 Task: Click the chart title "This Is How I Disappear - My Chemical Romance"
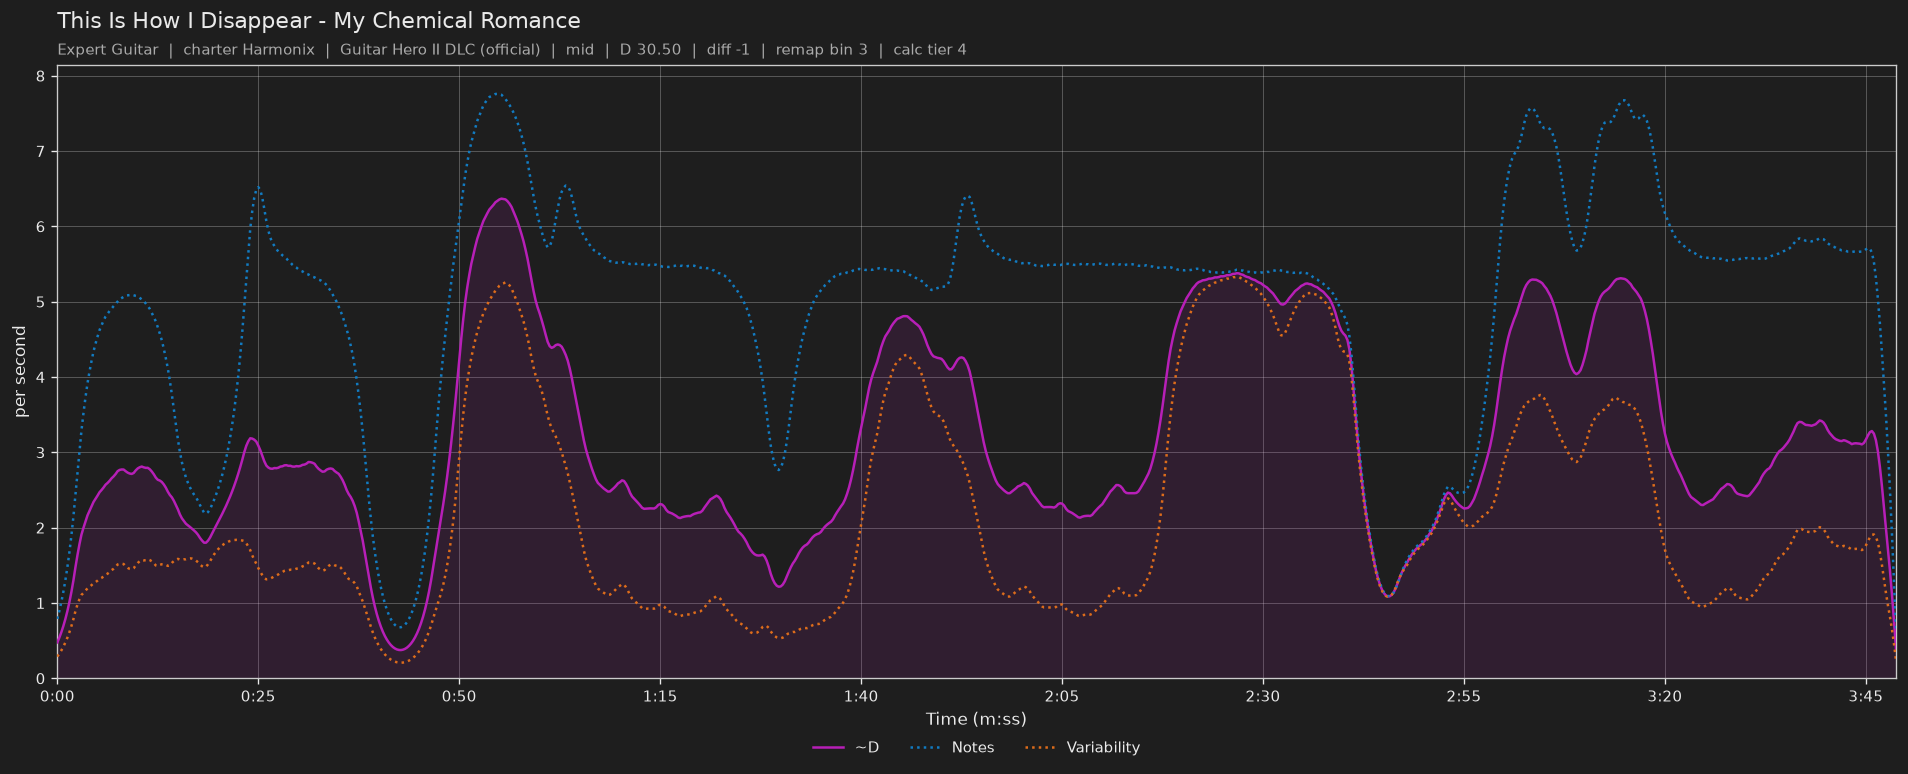(x=319, y=21)
